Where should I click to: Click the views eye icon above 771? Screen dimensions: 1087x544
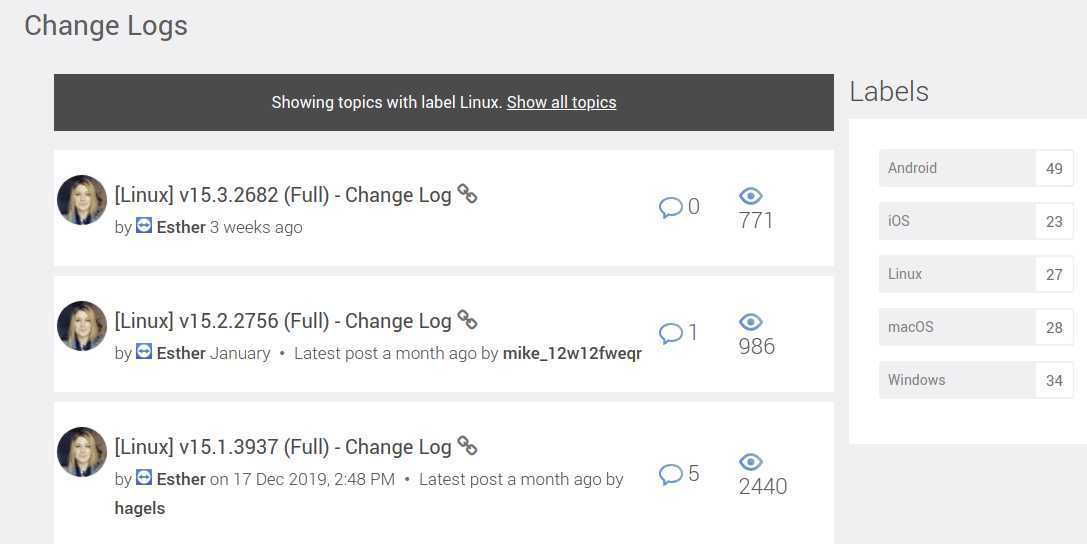pos(750,196)
